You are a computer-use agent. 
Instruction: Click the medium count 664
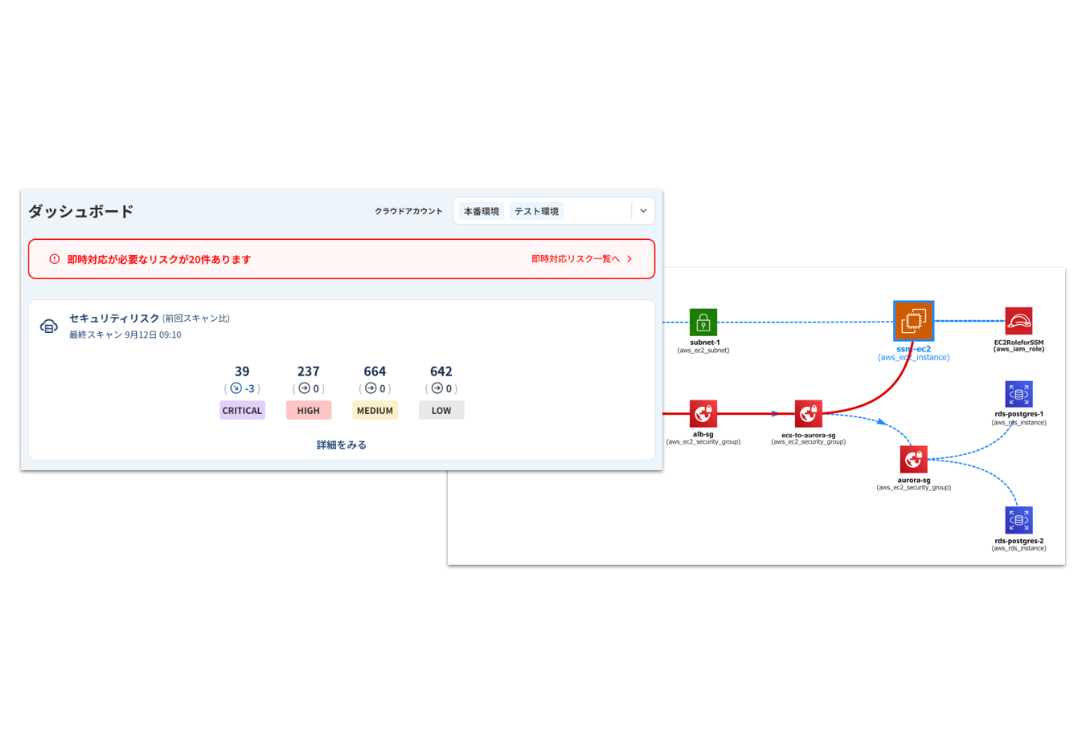375,372
